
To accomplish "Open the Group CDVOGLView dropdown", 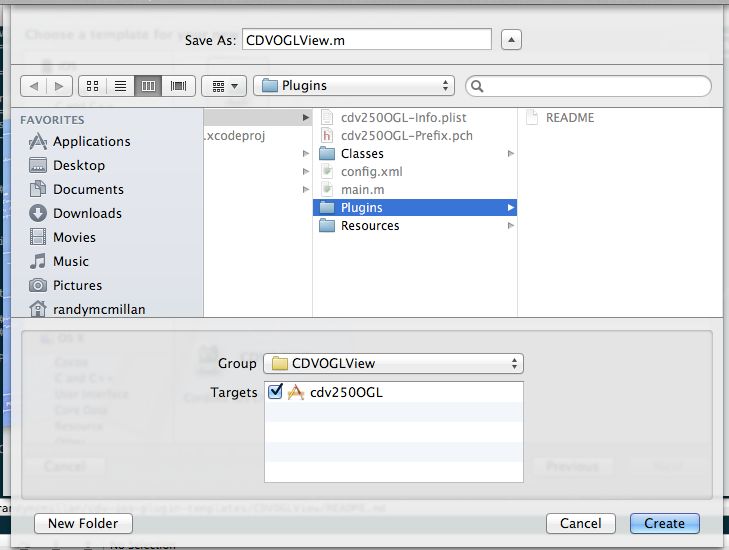I will [393, 364].
